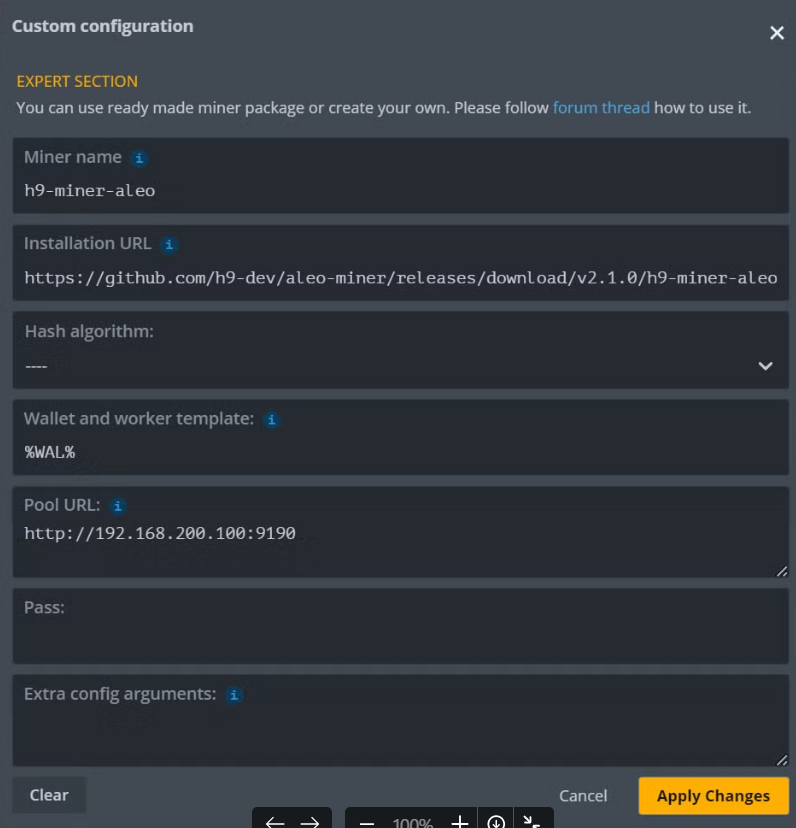Click the Pool URL info icon
Image resolution: width=796 pixels, height=828 pixels.
click(118, 506)
